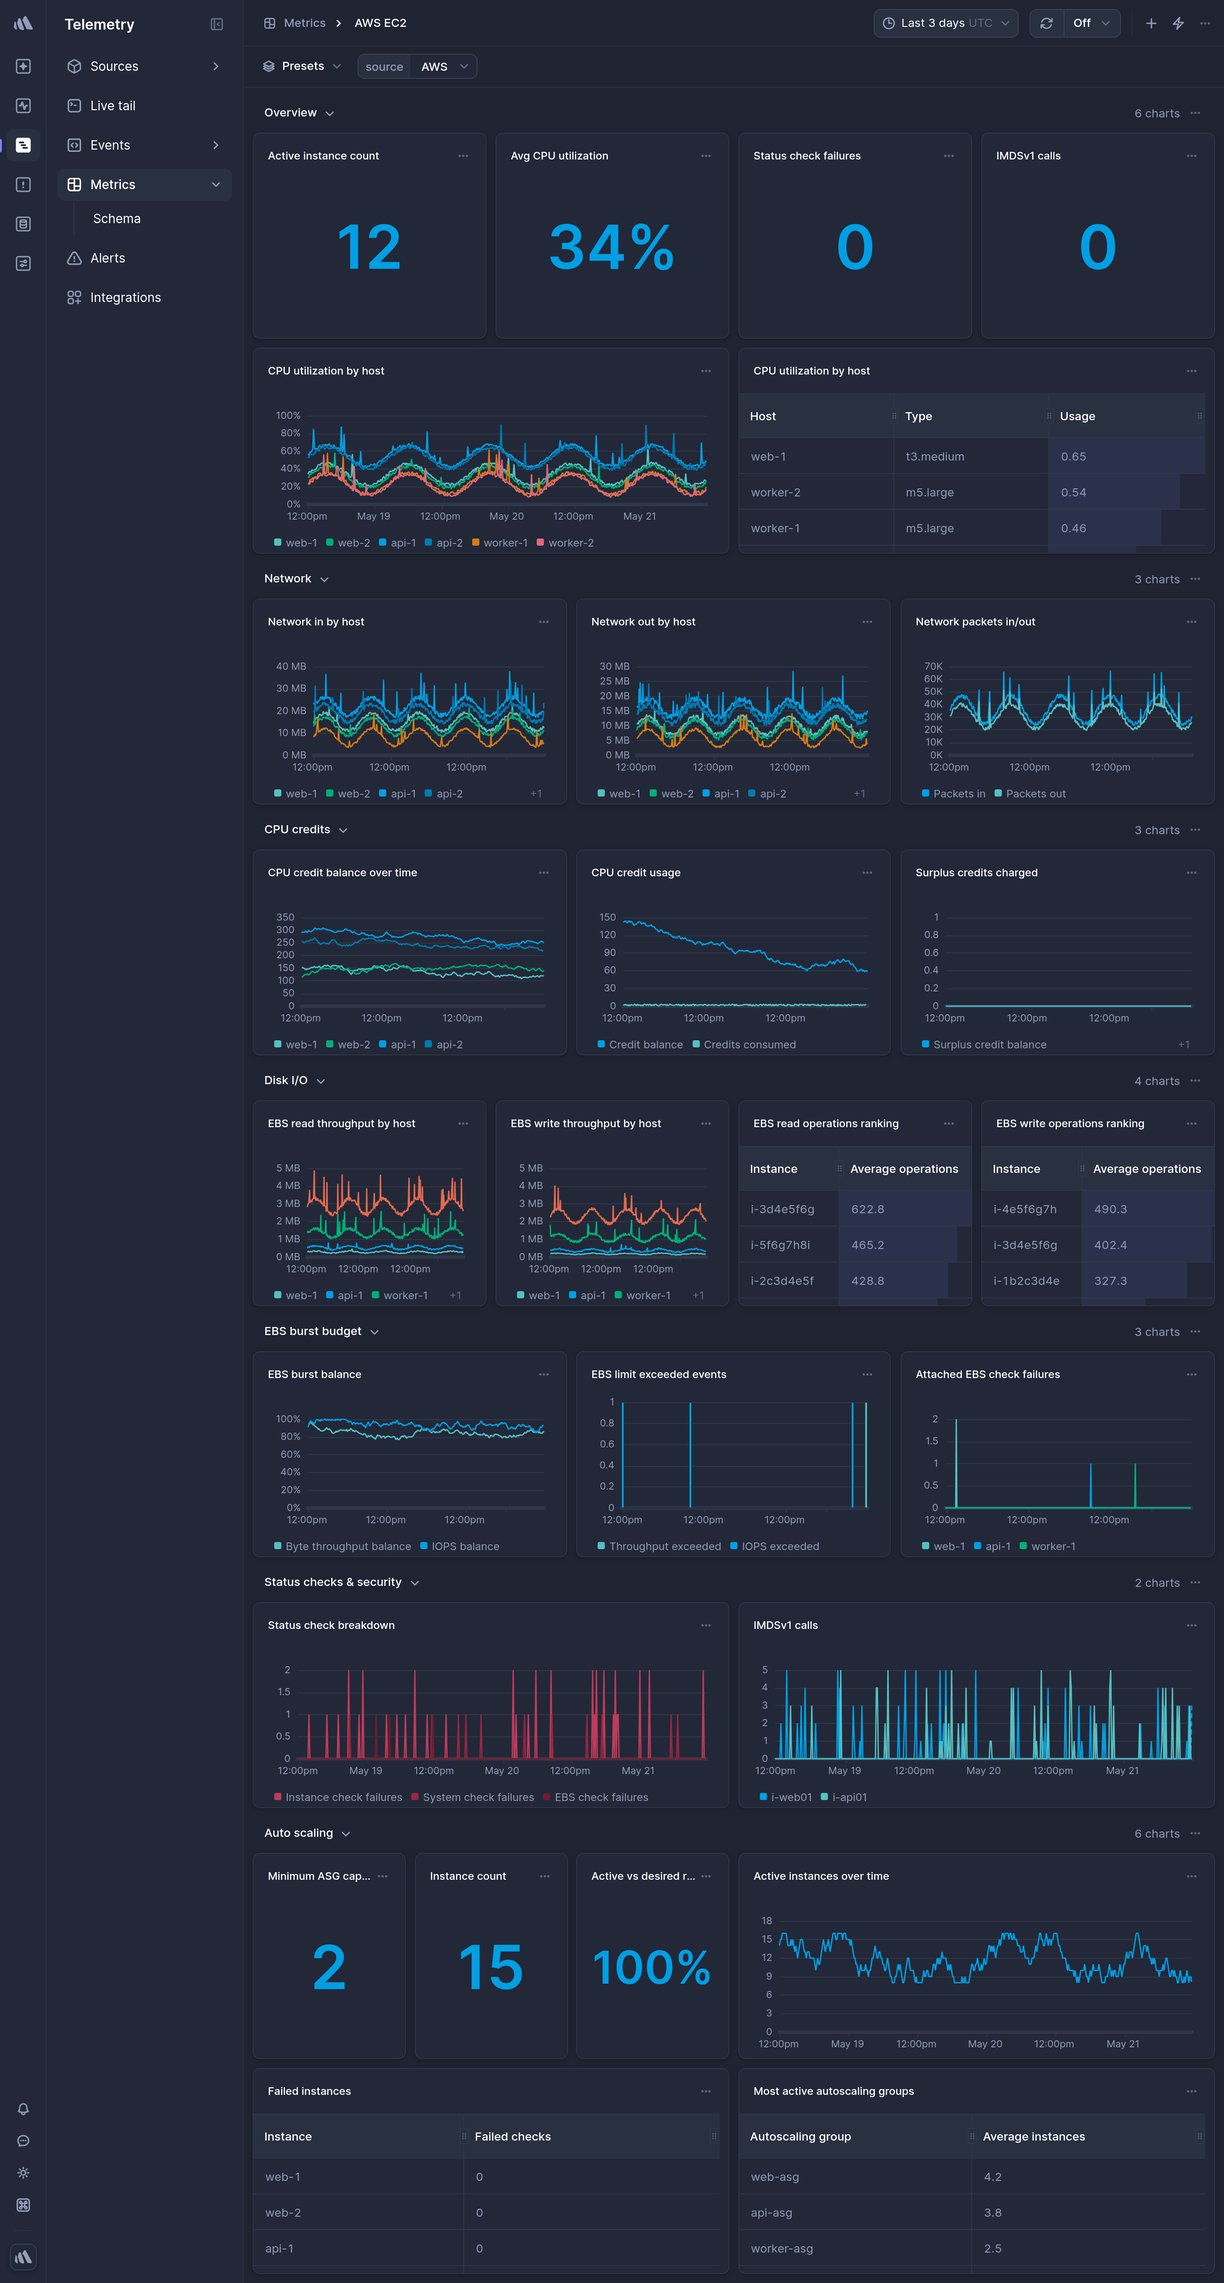The width and height of the screenshot is (1224, 2283).
Task: Open Network packets in/out chart menu
Action: point(1192,622)
